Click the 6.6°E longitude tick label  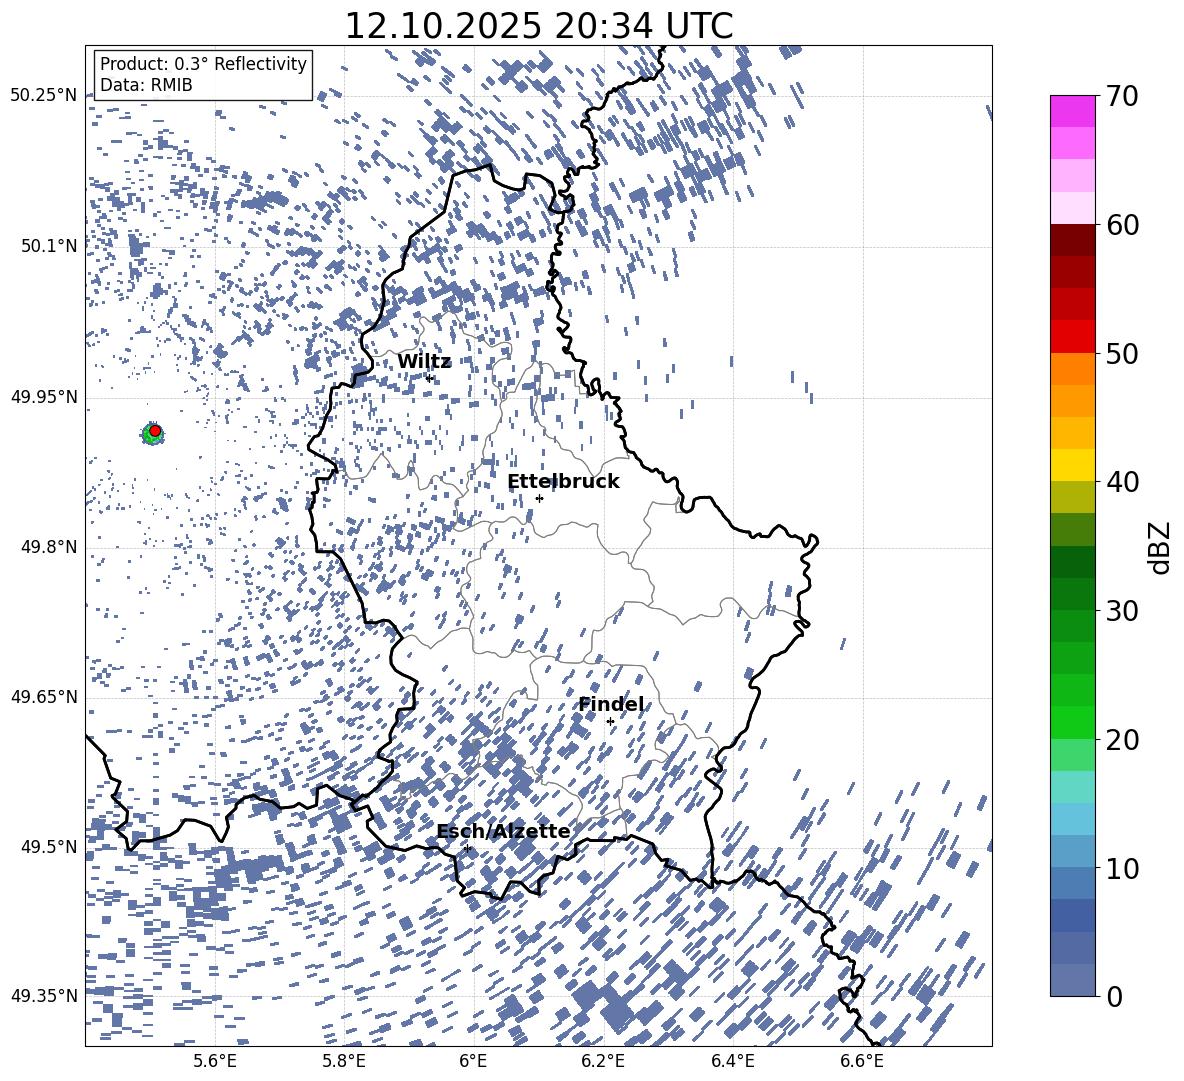(x=862, y=1061)
